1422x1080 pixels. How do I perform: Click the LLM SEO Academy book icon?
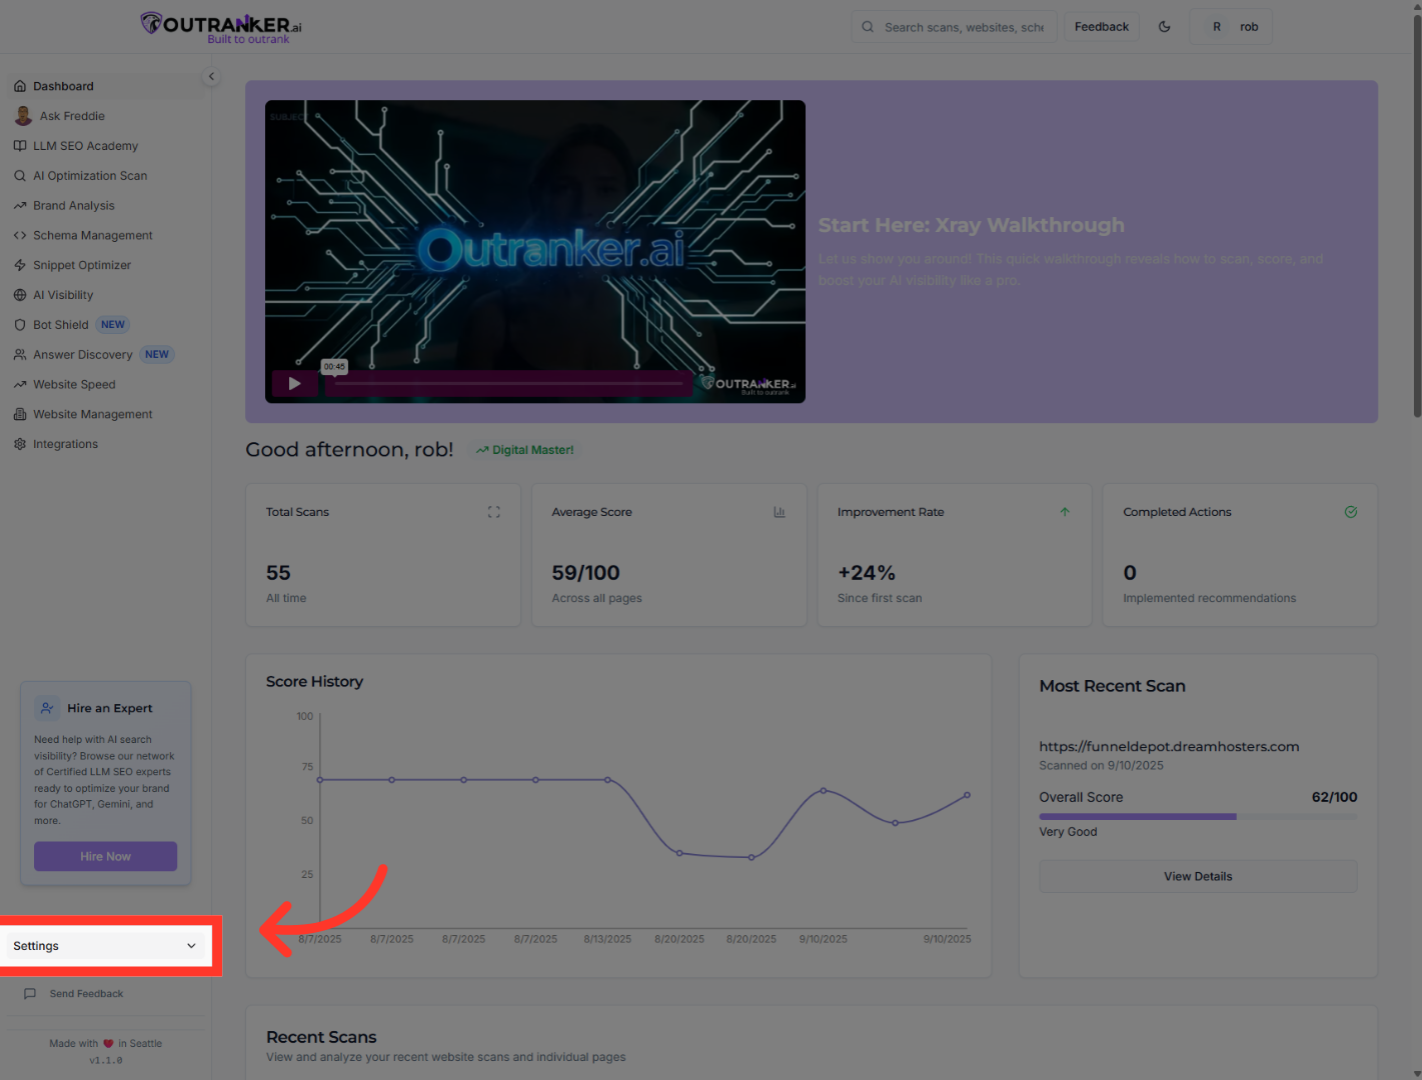[20, 146]
